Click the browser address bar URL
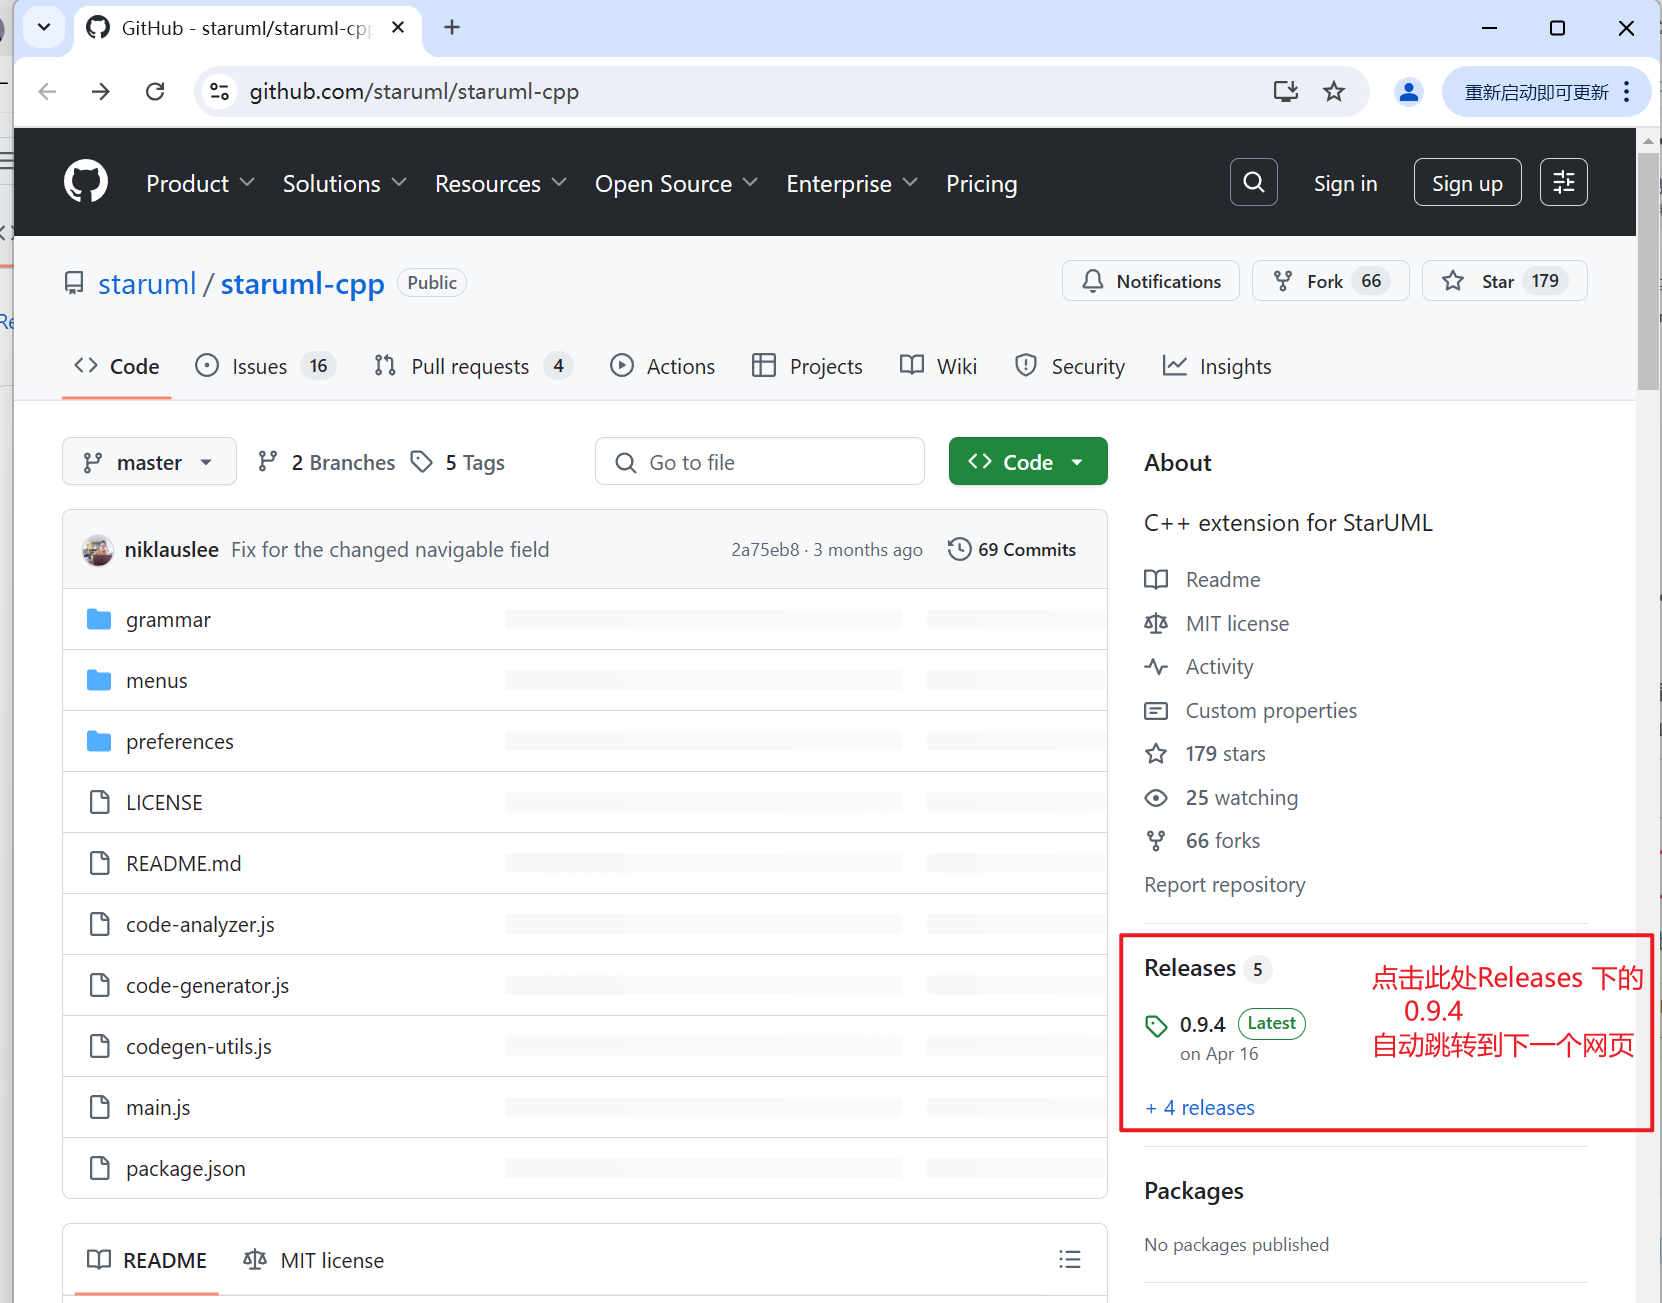 414,92
